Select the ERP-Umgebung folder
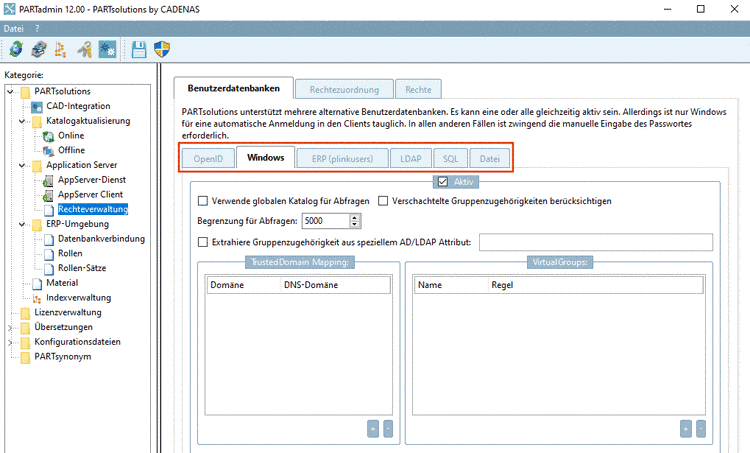The height and width of the screenshot is (453, 750). [37, 224]
